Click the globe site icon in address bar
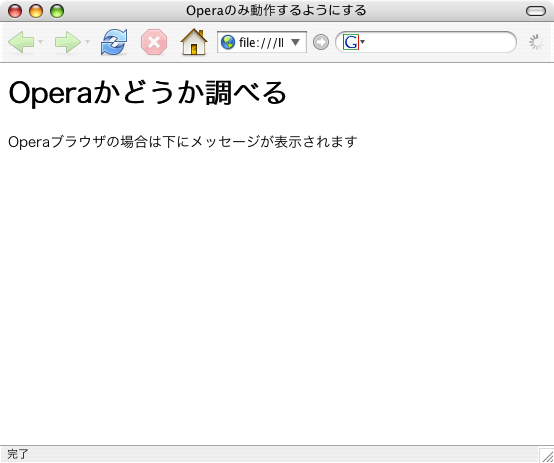 [x=228, y=42]
